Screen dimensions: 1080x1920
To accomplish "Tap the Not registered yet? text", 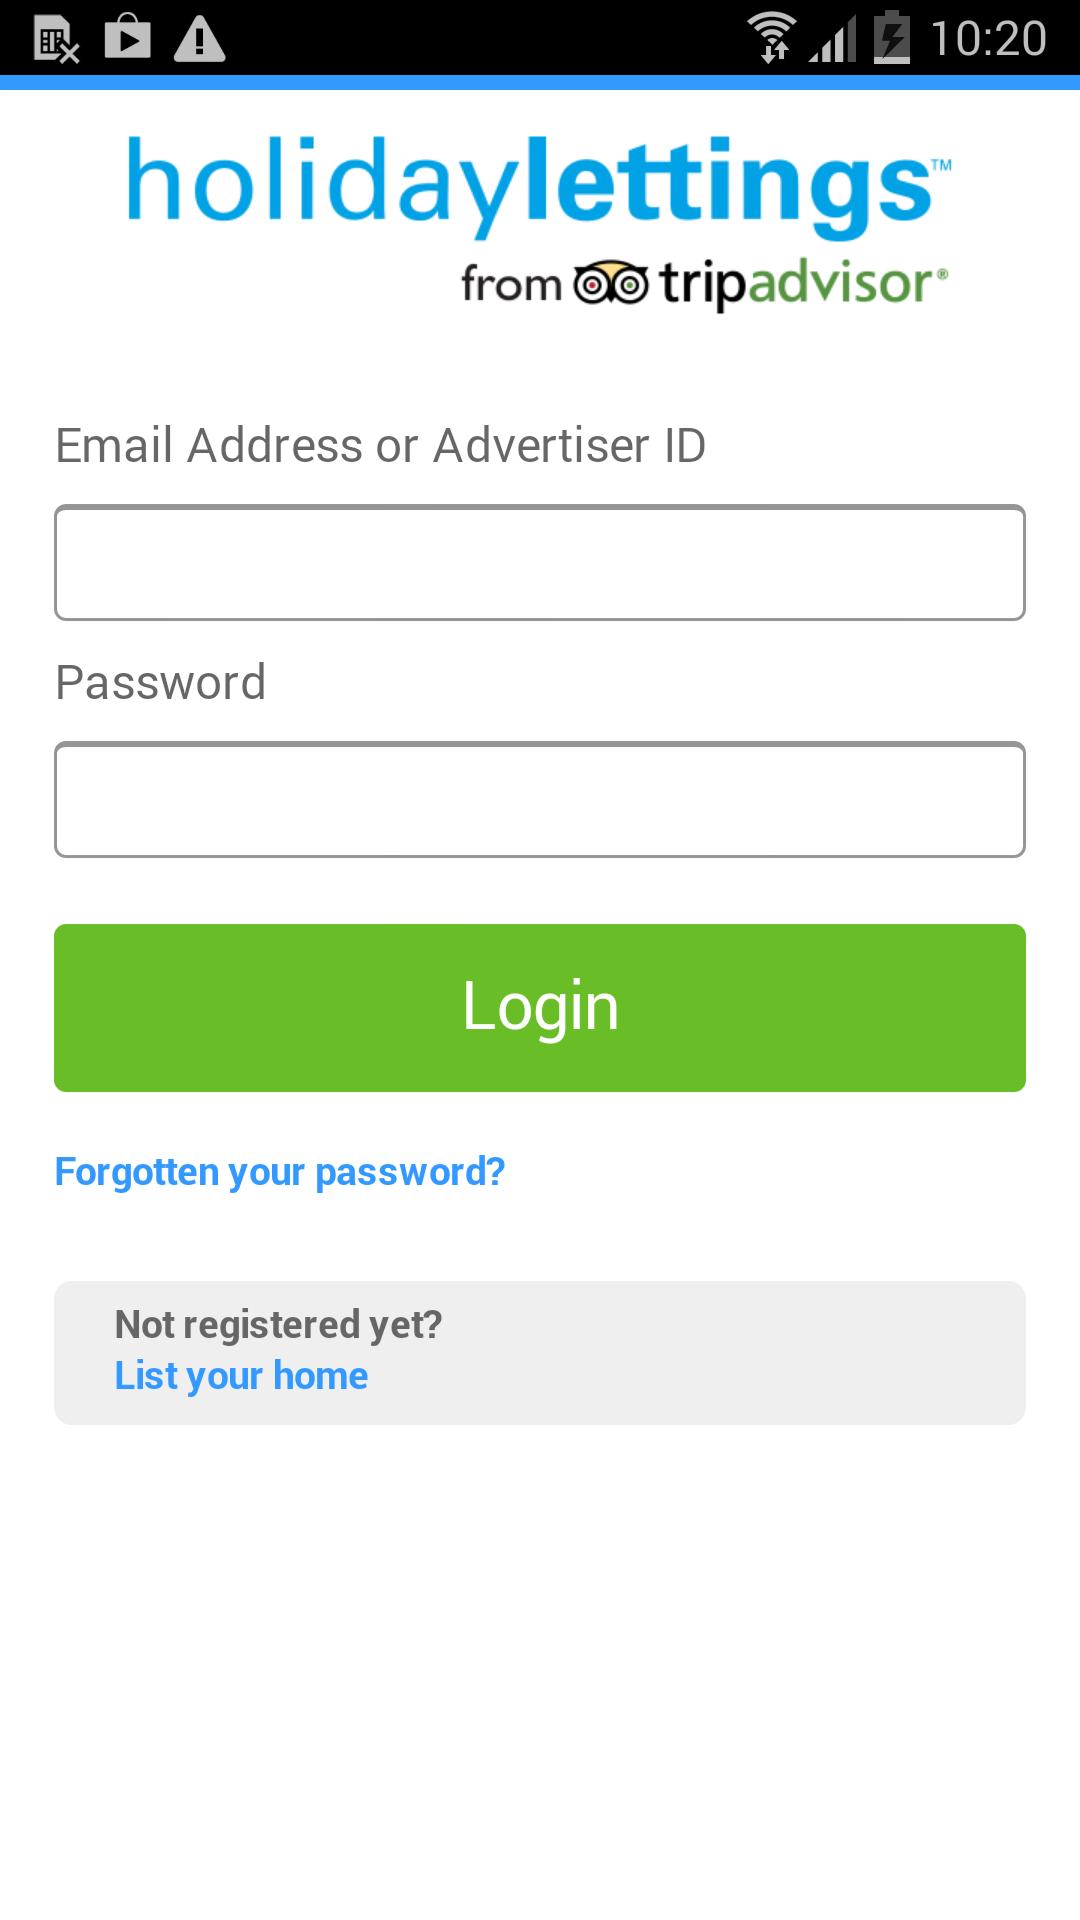I will coord(278,1325).
